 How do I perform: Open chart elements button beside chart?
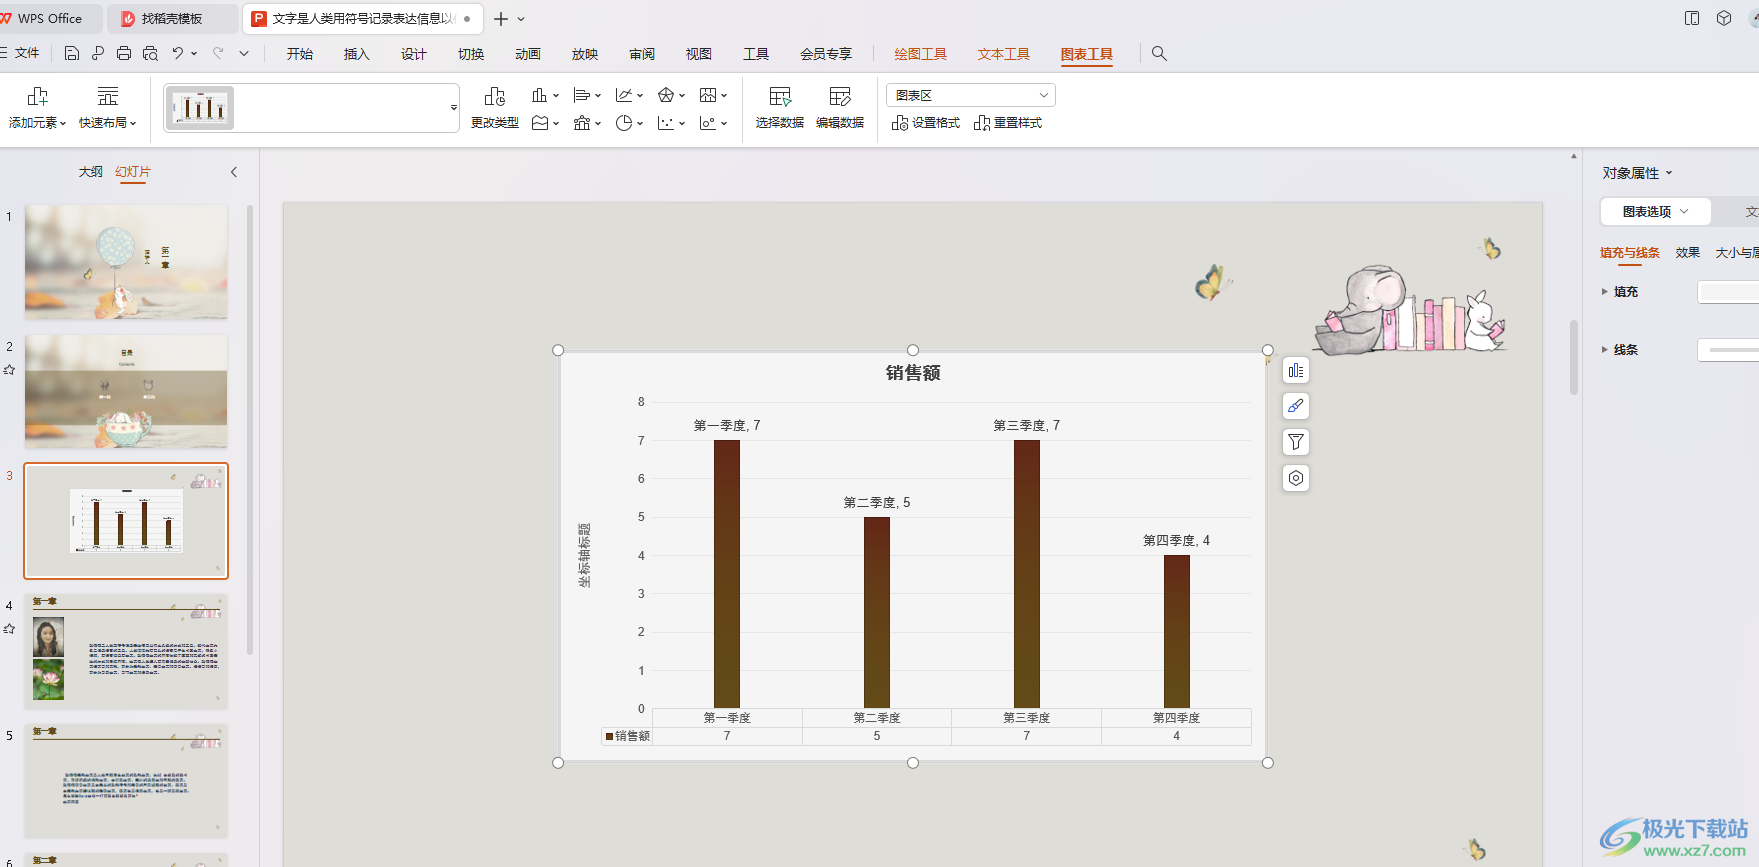(1296, 371)
